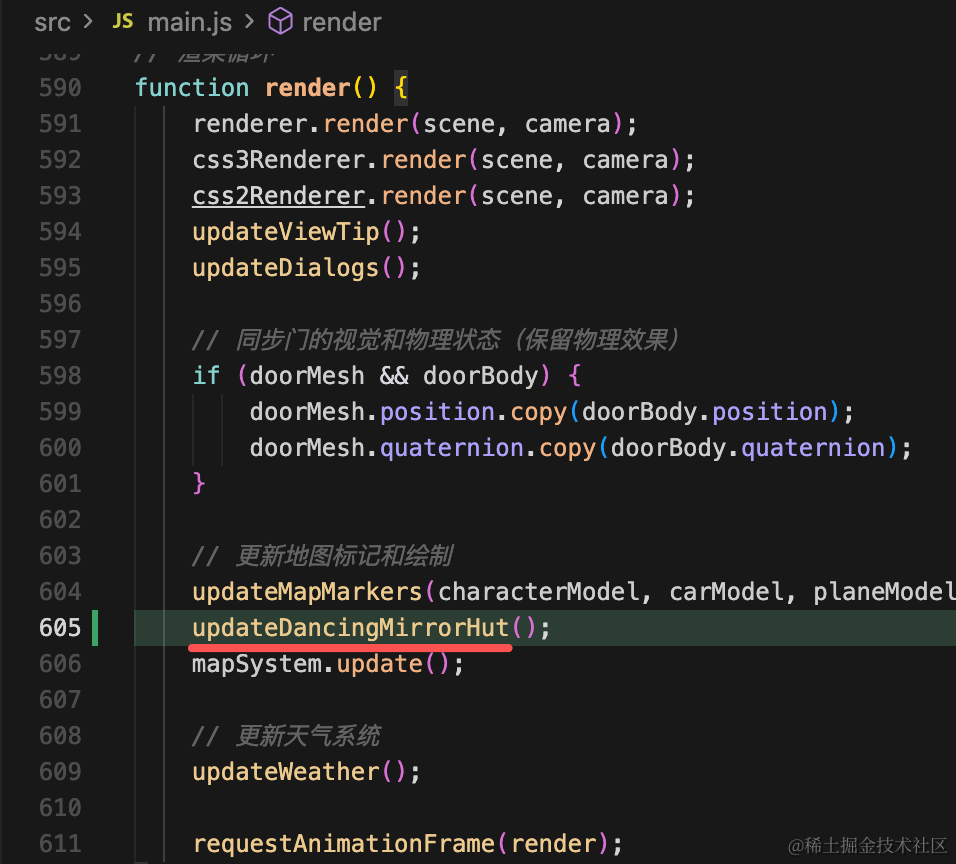Click the underlined css2Renderer identifier
This screenshot has width=956, height=864.
(x=279, y=196)
